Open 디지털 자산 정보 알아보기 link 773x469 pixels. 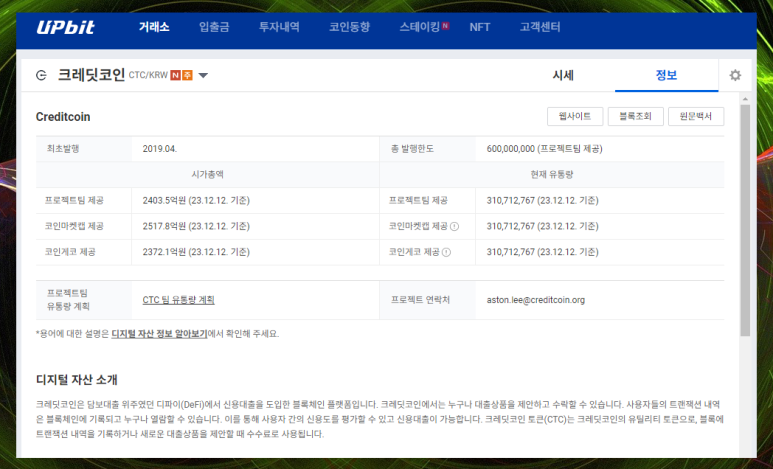159,334
